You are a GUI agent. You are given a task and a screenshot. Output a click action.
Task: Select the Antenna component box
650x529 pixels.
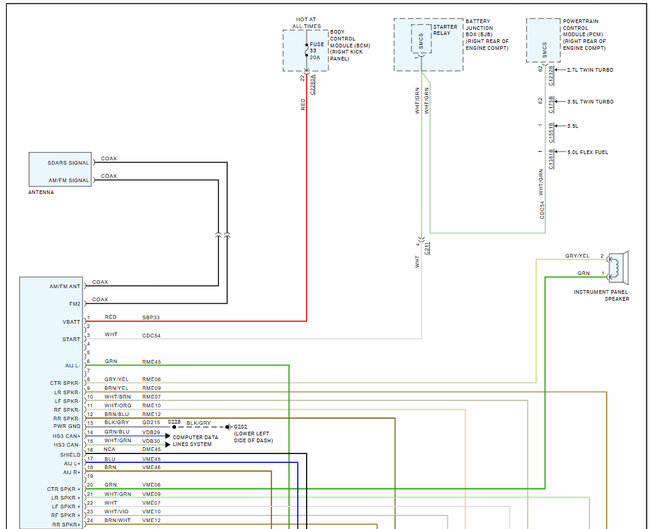pos(60,169)
